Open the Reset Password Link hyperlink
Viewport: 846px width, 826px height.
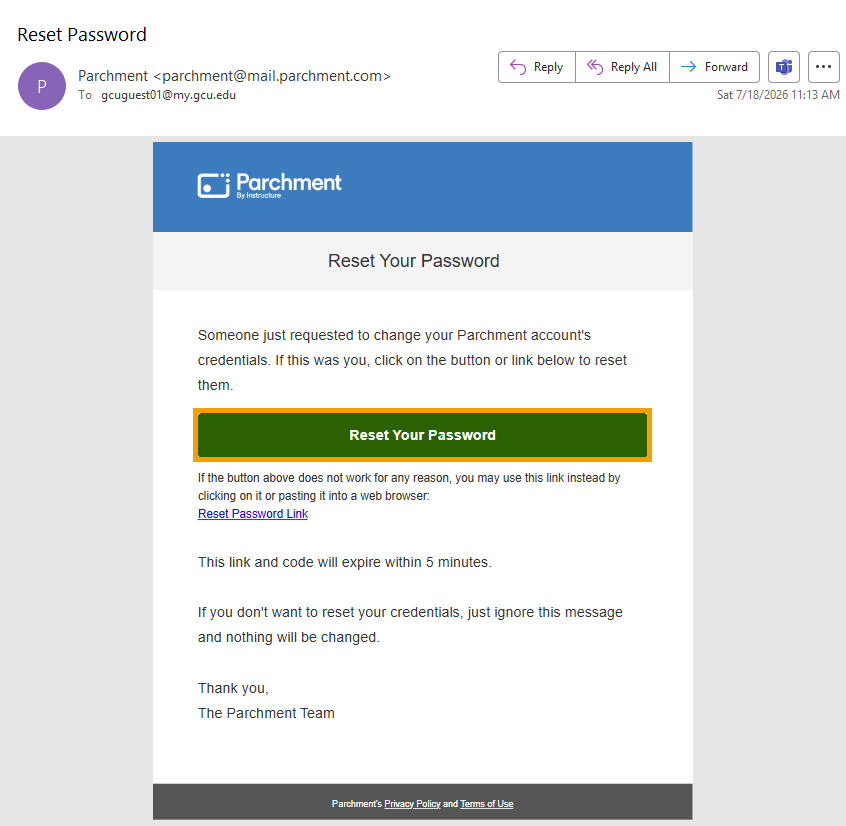[253, 514]
